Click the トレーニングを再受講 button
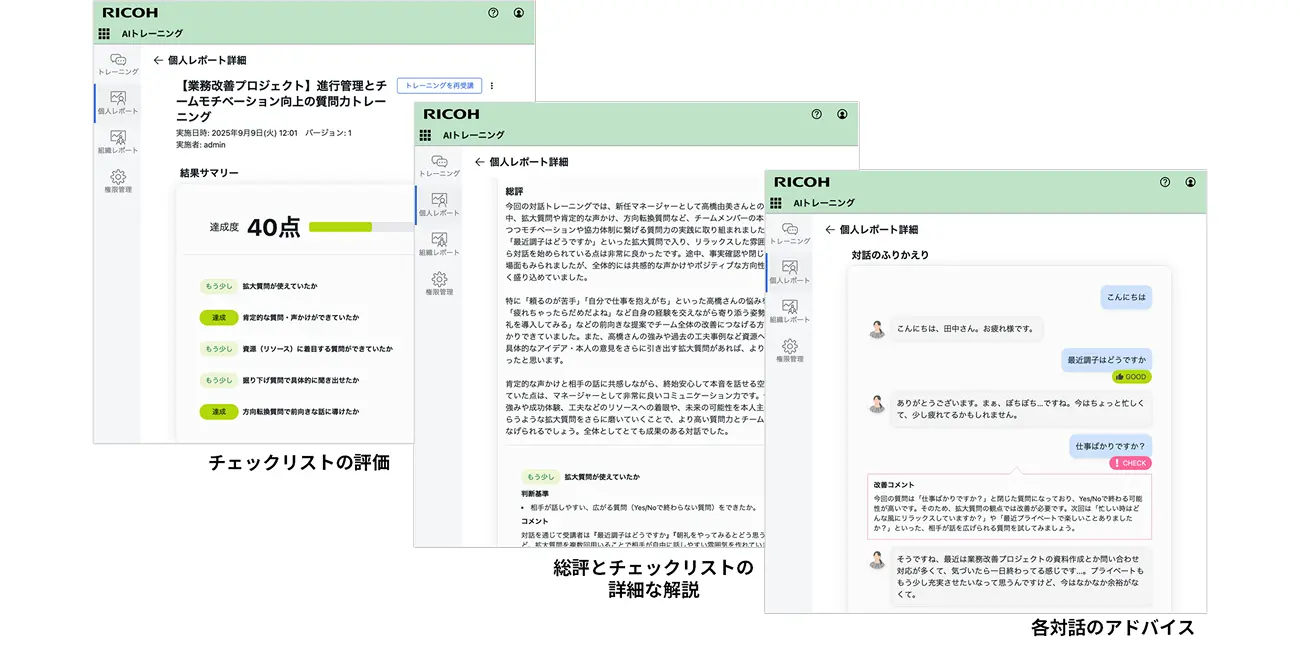Screen dimensions: 1300x650 click(x=439, y=86)
